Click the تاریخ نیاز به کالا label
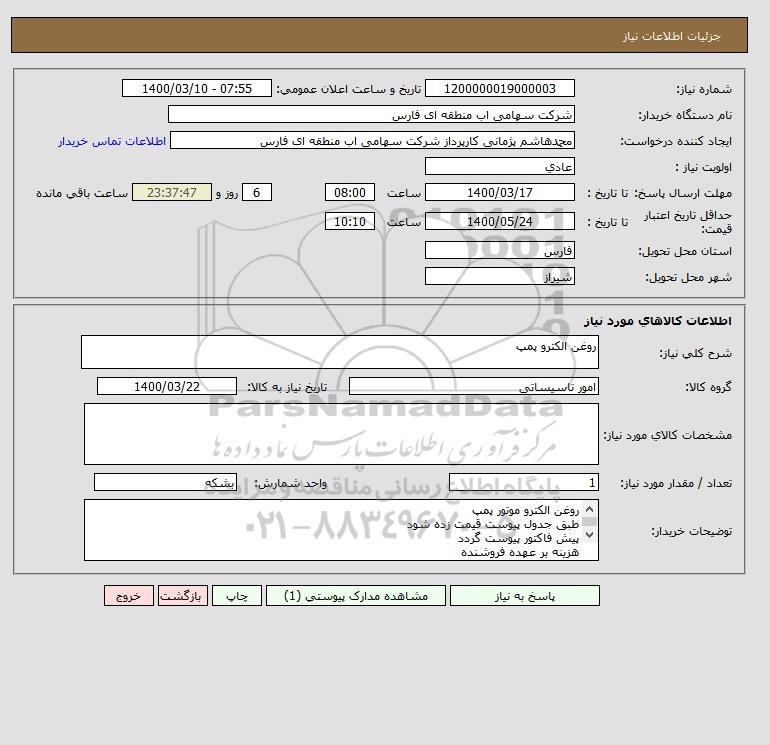 click(287, 387)
